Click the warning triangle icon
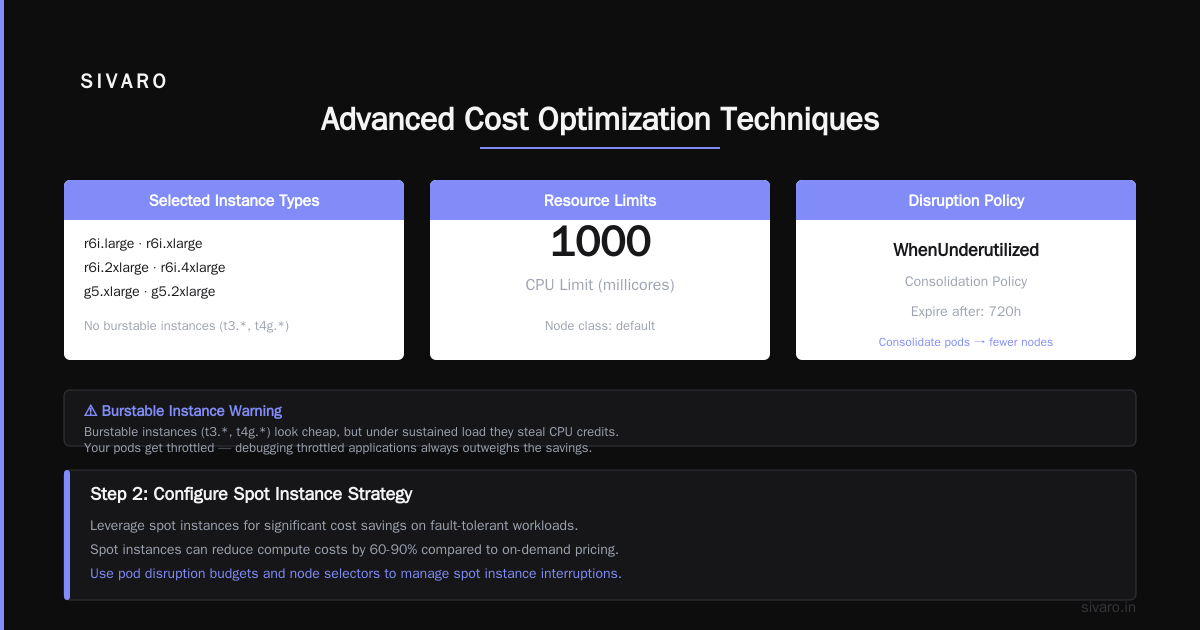This screenshot has height=630, width=1200. (91, 411)
